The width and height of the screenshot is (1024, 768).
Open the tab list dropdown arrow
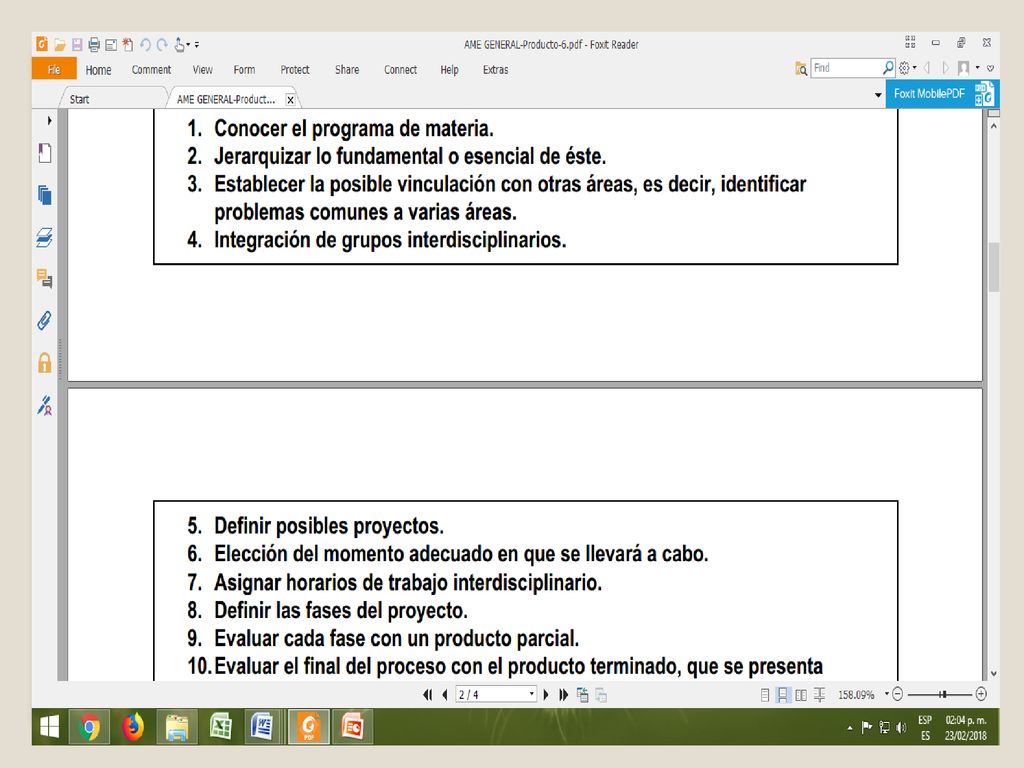point(878,95)
